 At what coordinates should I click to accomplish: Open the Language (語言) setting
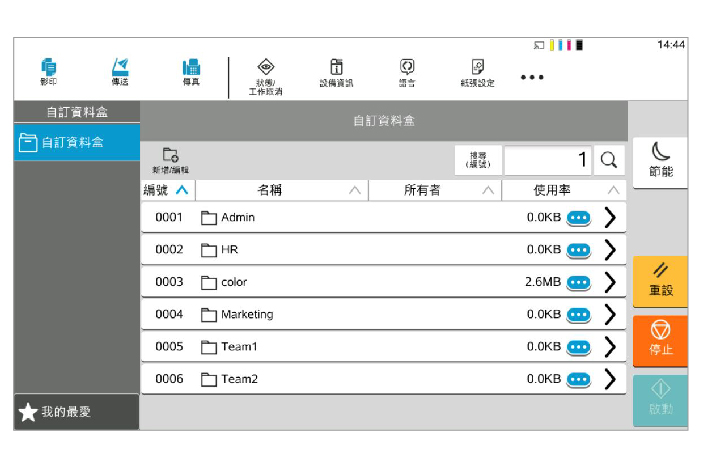(x=407, y=73)
